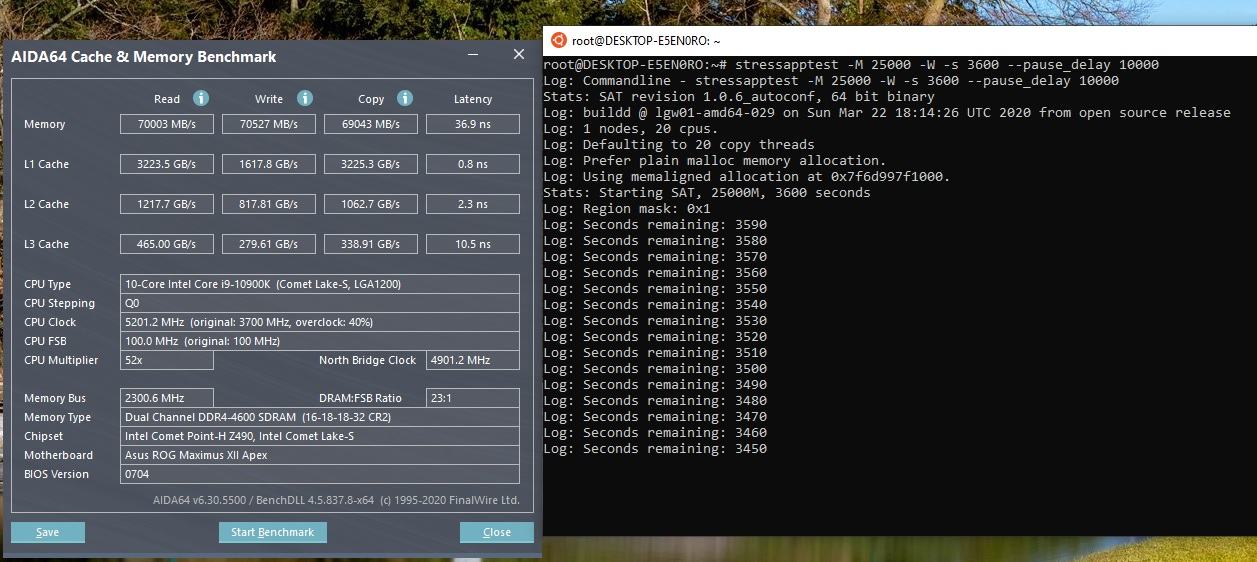Click terminal line Prefer plain malloc memory allocation
The width and height of the screenshot is (1257, 562).
(715, 160)
